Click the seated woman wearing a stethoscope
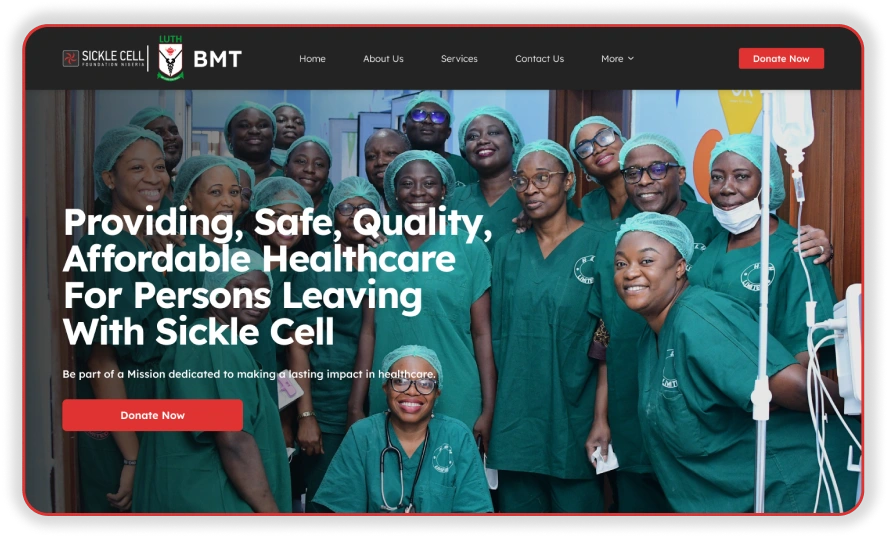The height and width of the screenshot is (538, 889). [x=405, y=437]
